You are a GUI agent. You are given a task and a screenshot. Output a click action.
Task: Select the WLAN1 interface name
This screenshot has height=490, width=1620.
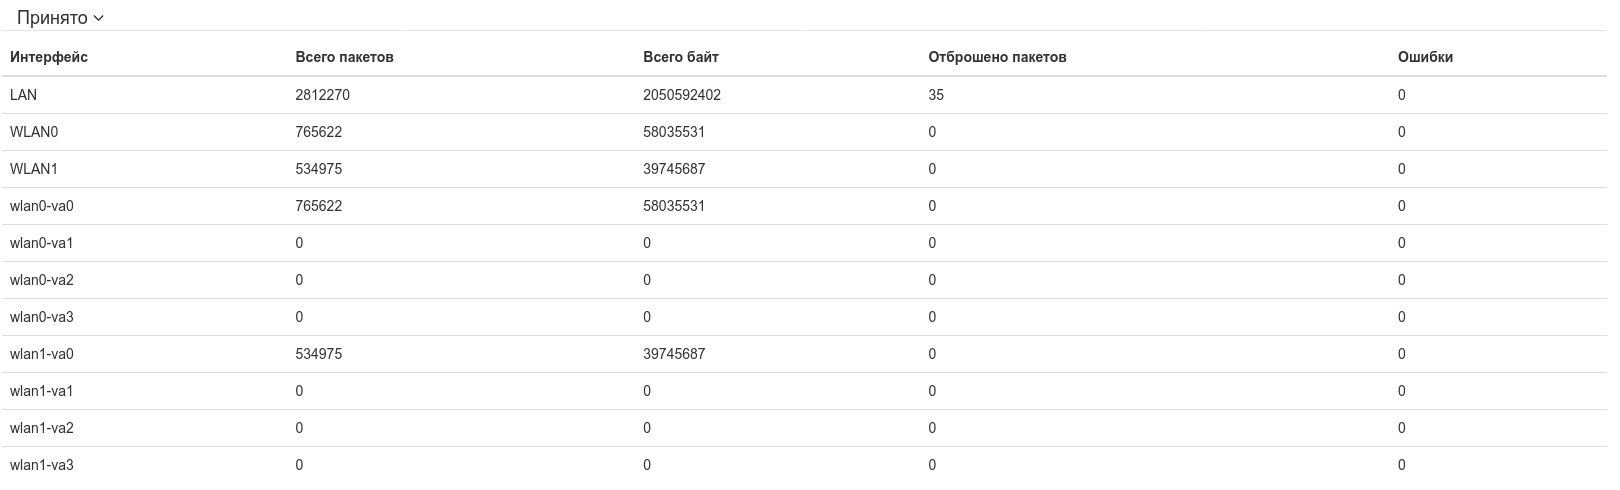(x=34, y=169)
